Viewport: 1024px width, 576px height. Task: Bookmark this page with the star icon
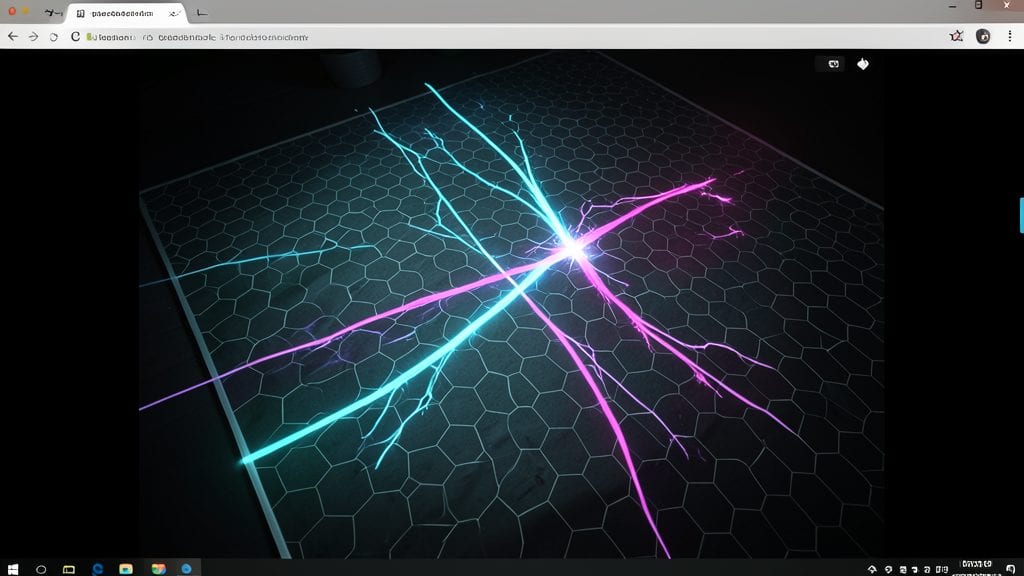[956, 37]
